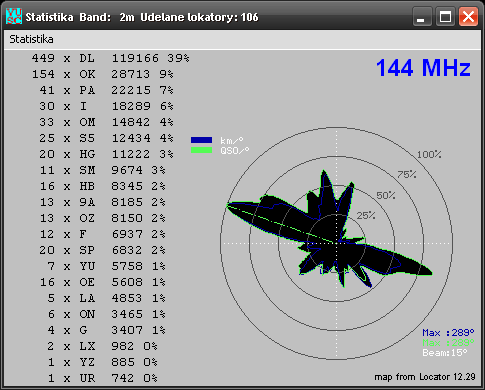Maximize the Statistika window

click(x=445, y=17)
